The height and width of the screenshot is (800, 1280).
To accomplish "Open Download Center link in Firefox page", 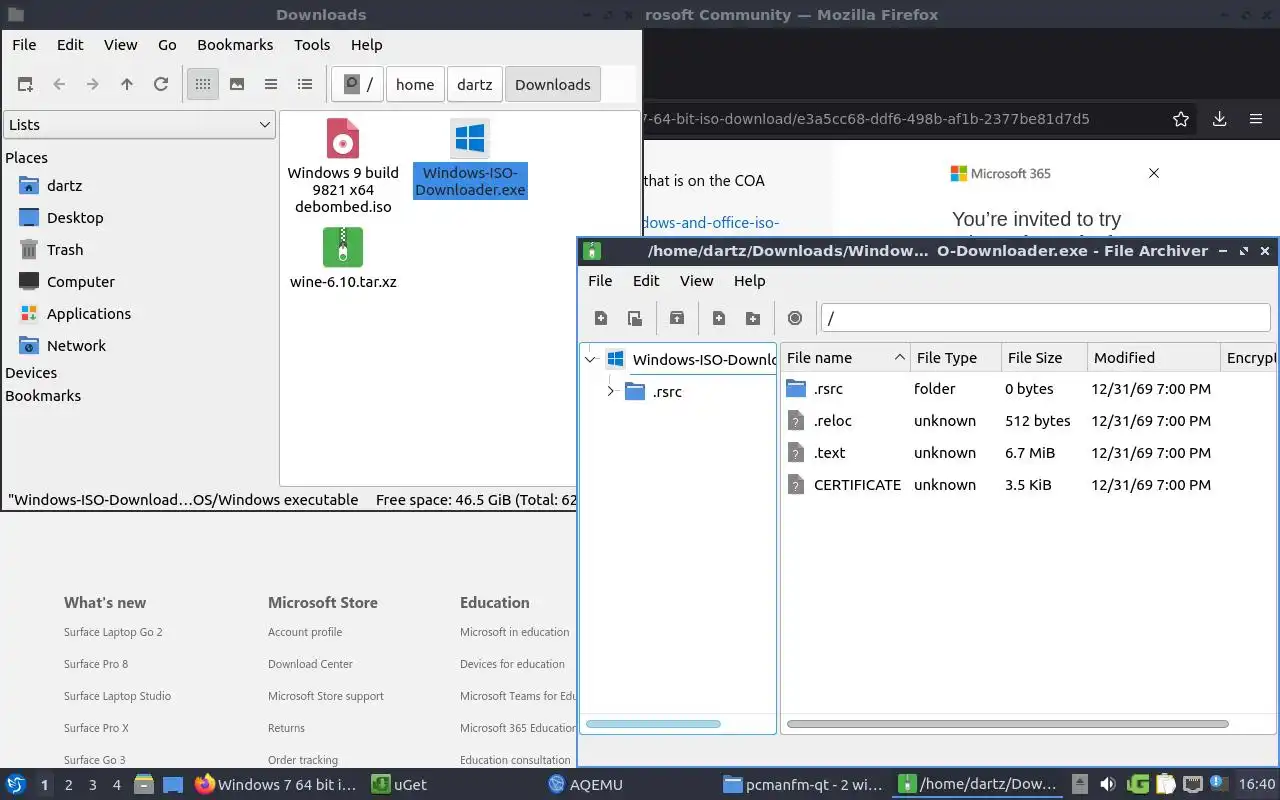I will coord(310,664).
